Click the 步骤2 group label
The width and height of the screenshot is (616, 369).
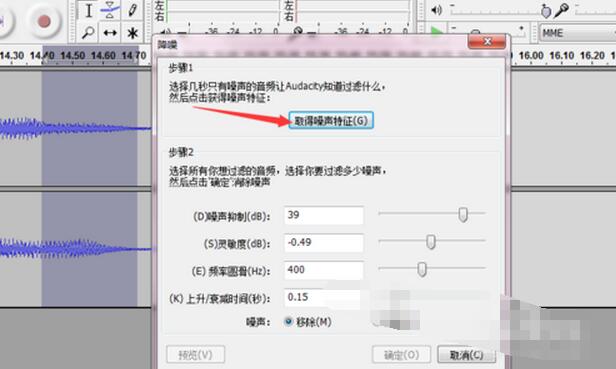click(181, 152)
